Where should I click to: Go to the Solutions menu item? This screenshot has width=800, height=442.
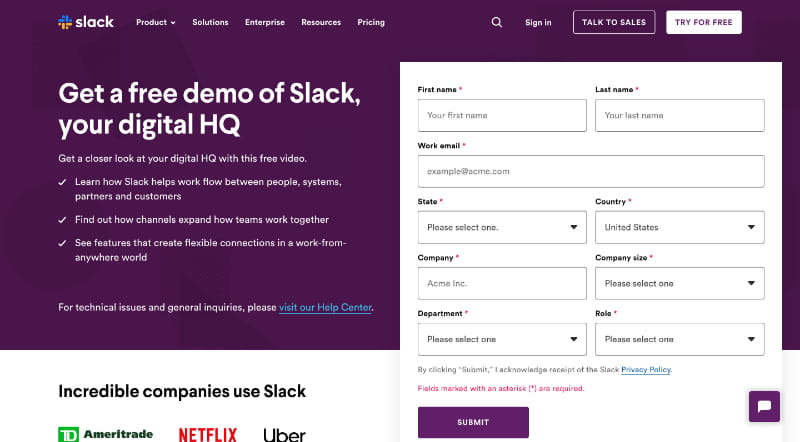pos(211,22)
